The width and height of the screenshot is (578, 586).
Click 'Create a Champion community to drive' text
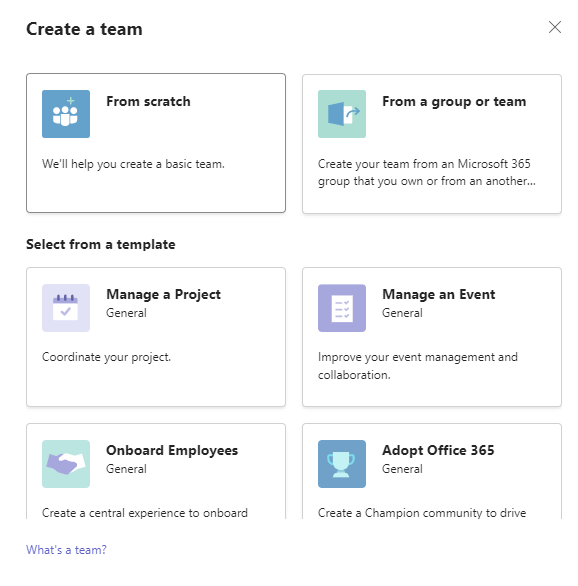click(422, 512)
